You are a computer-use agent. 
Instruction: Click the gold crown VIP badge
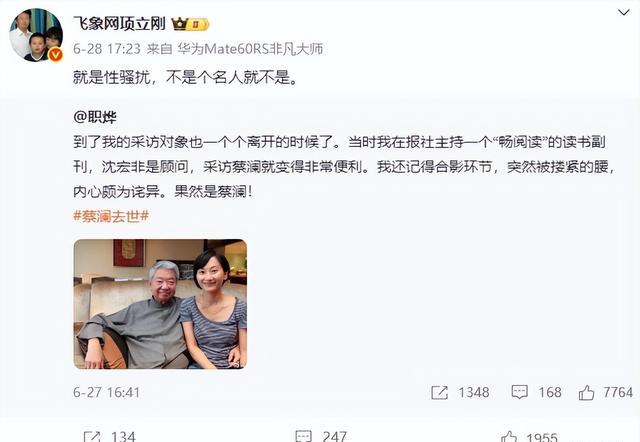(190, 24)
